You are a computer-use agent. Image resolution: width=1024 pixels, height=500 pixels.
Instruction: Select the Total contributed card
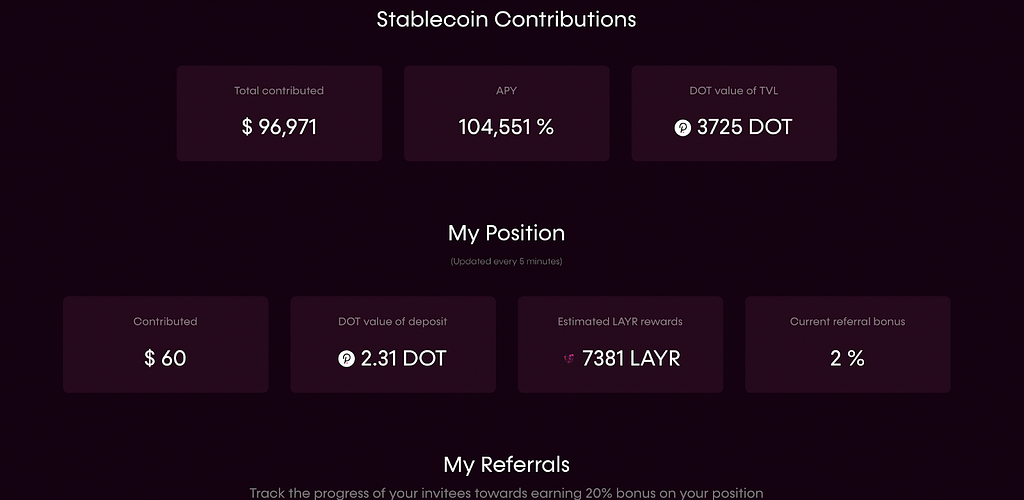[x=279, y=113]
